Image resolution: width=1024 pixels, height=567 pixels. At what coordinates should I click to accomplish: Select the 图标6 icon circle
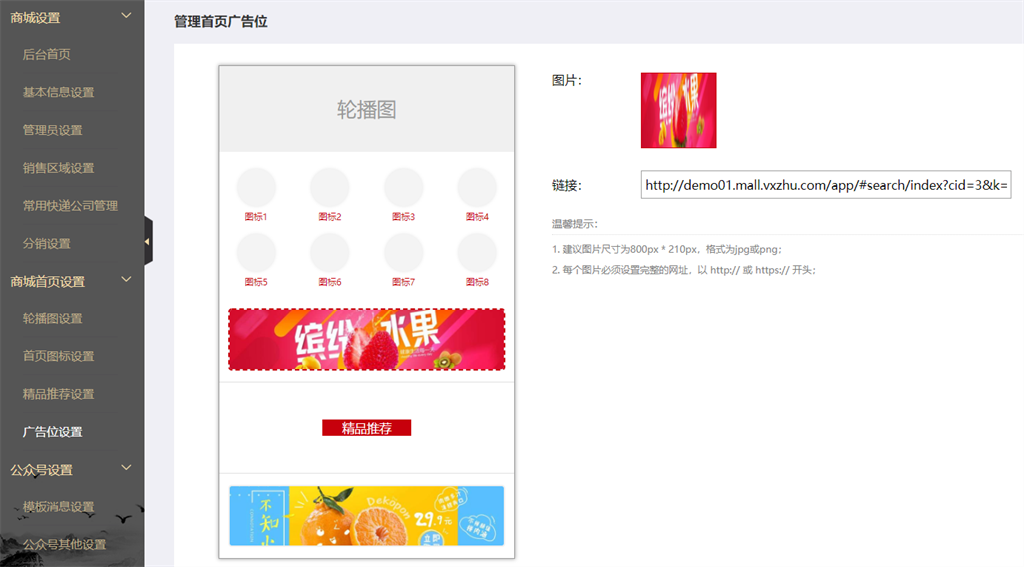[330, 253]
